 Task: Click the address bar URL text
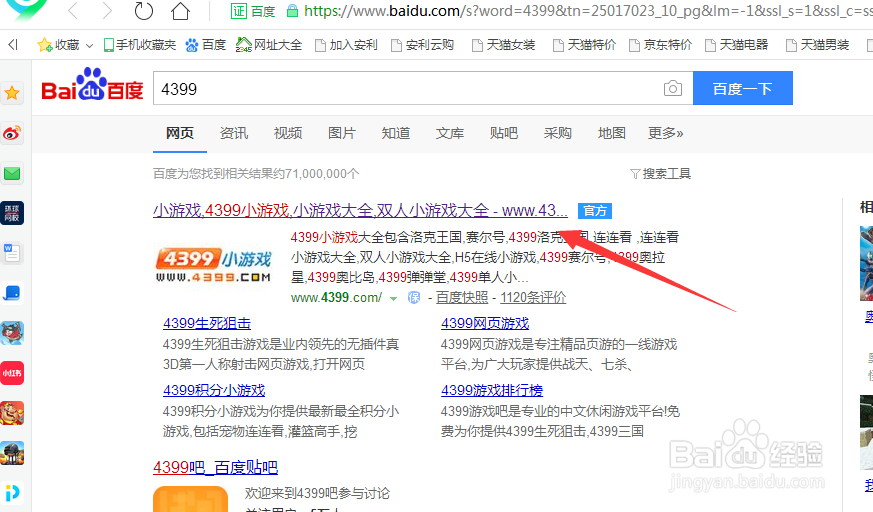(588, 11)
